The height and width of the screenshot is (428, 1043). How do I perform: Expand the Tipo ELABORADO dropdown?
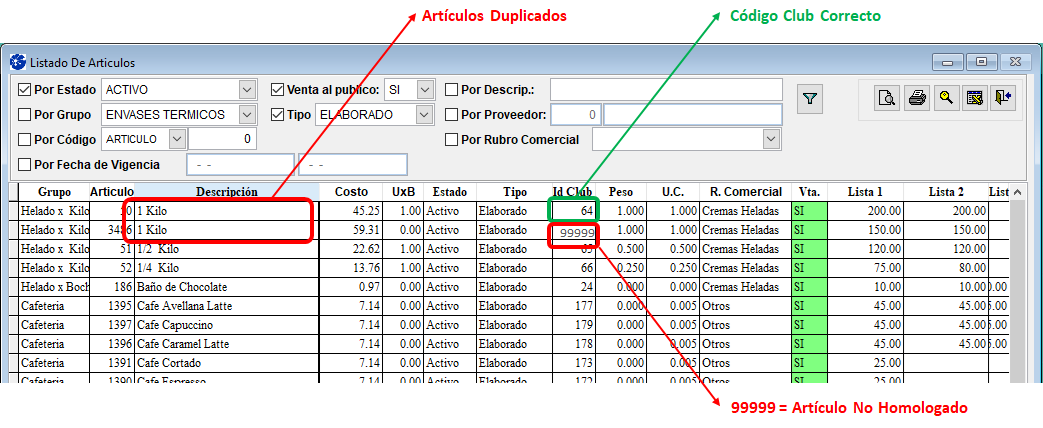[x=425, y=114]
